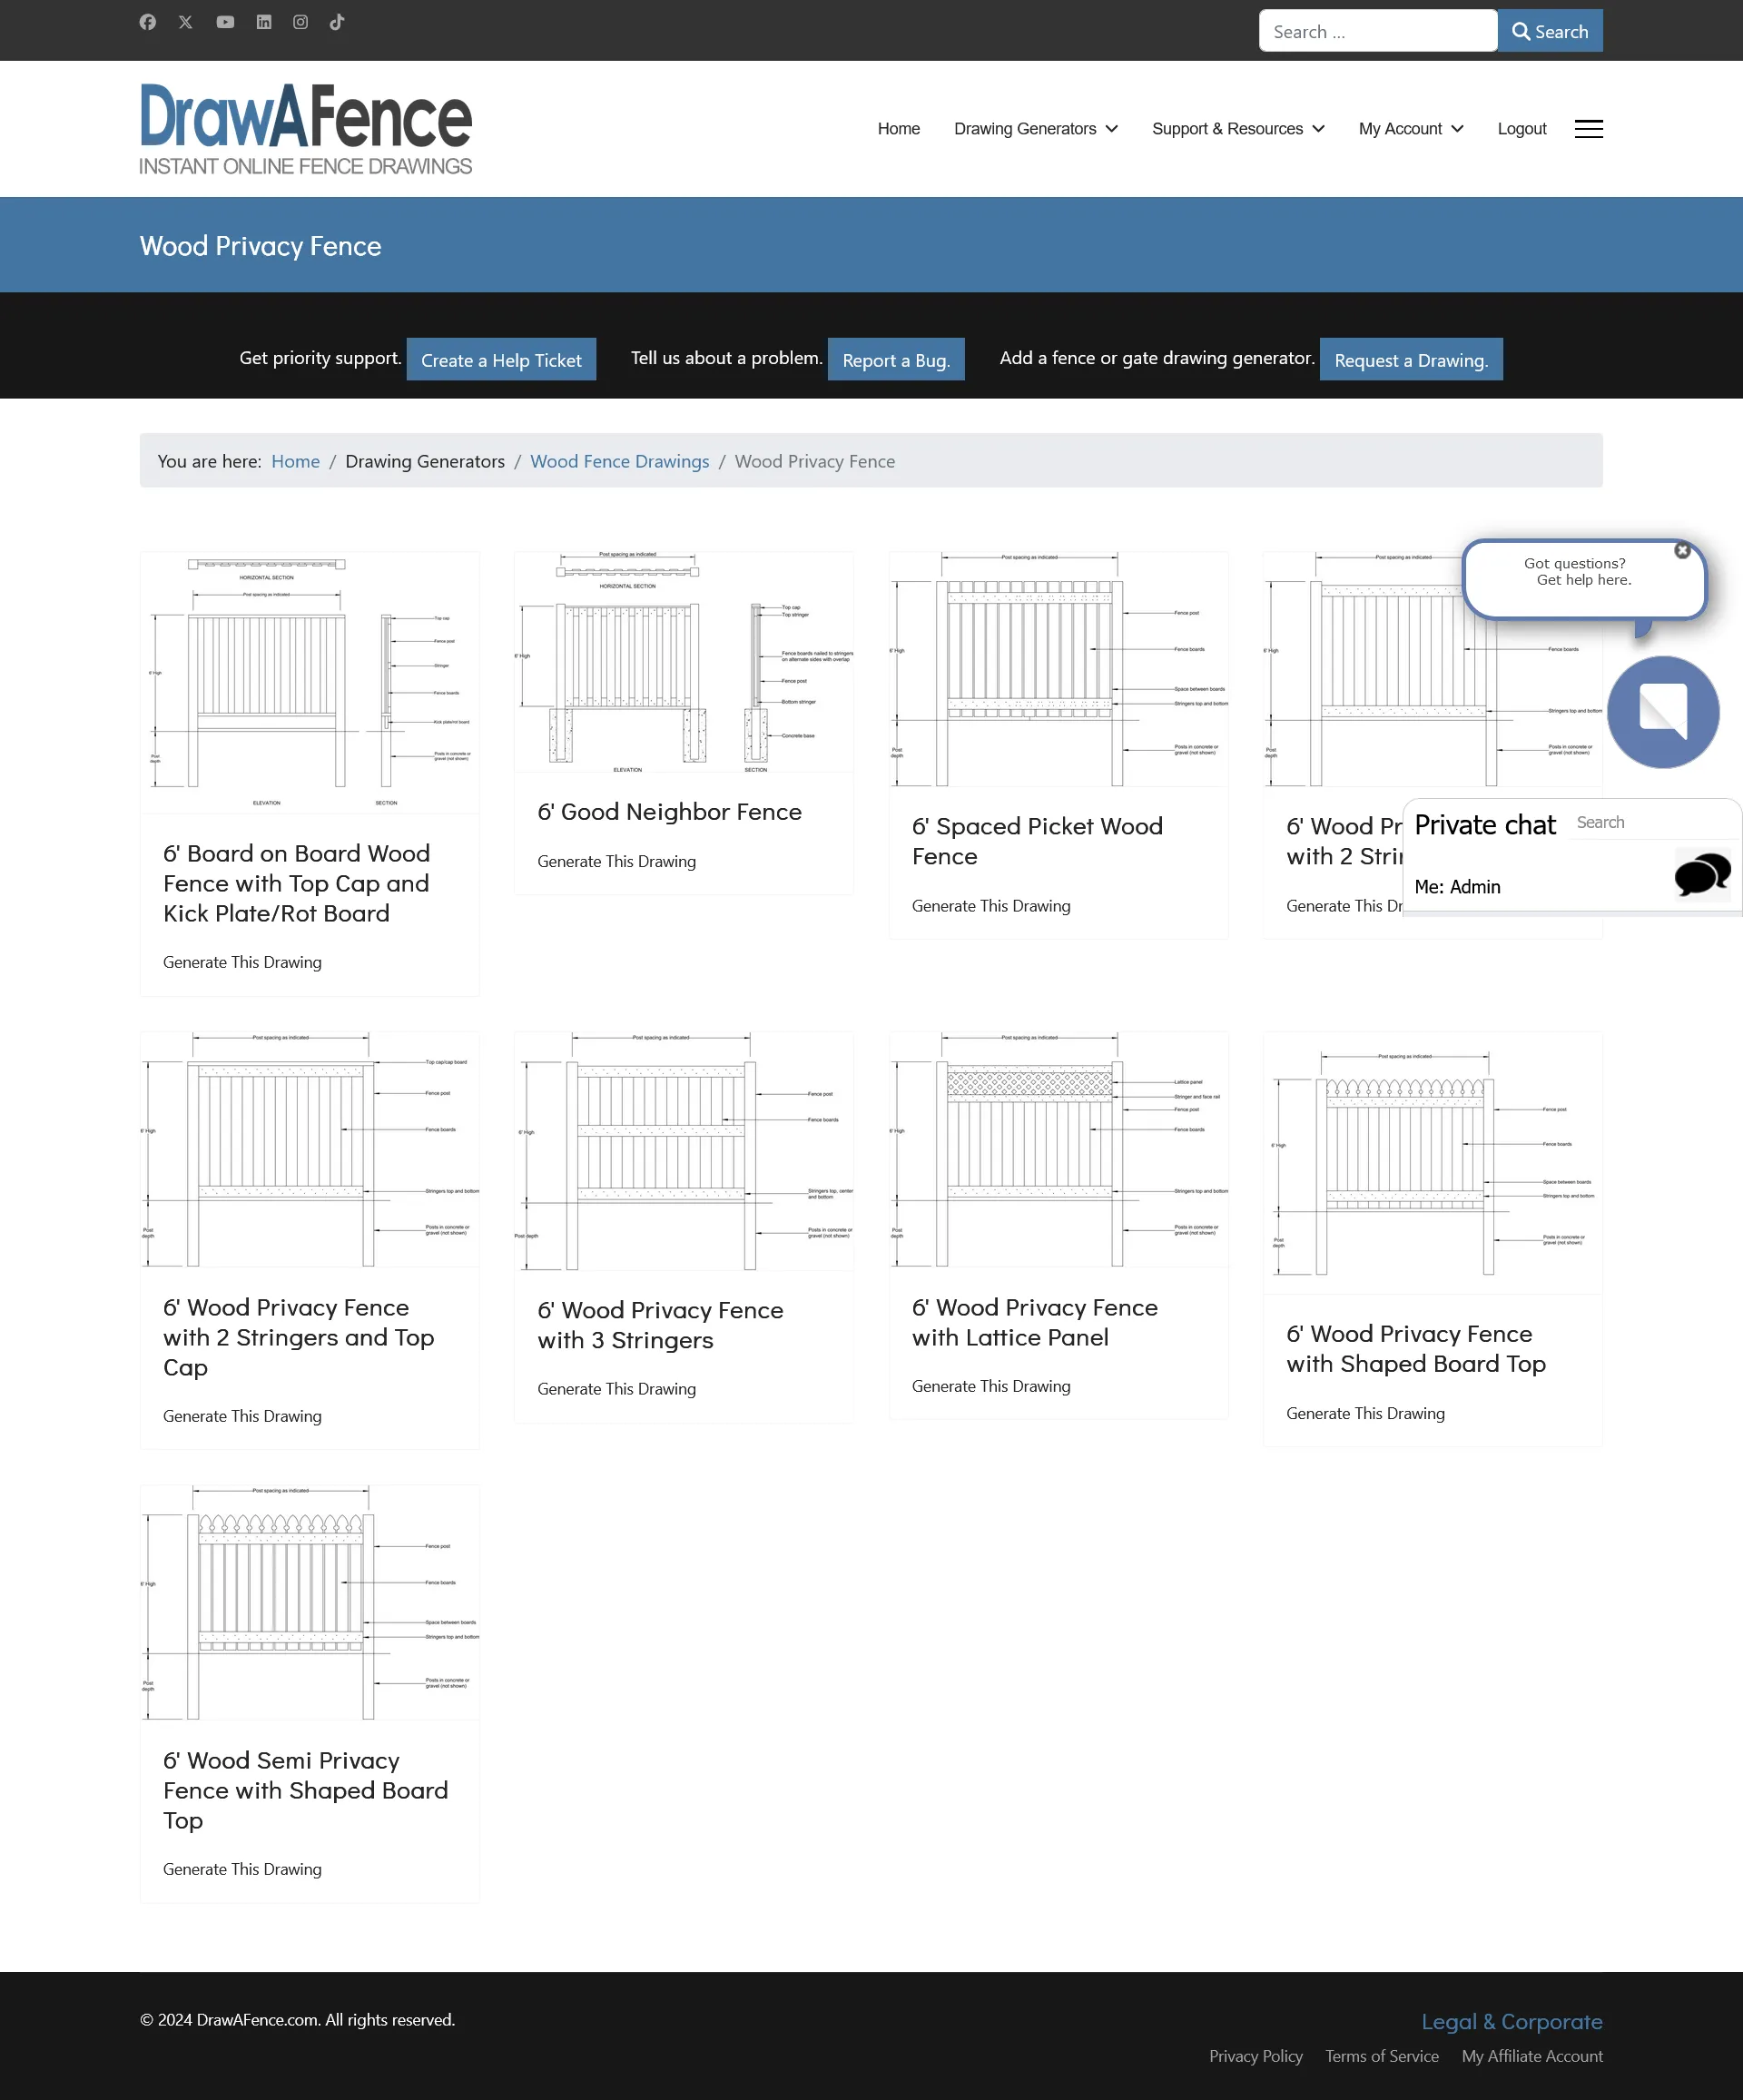Expand the Drawing Generators dropdown
The image size is (1743, 2100).
1036,129
